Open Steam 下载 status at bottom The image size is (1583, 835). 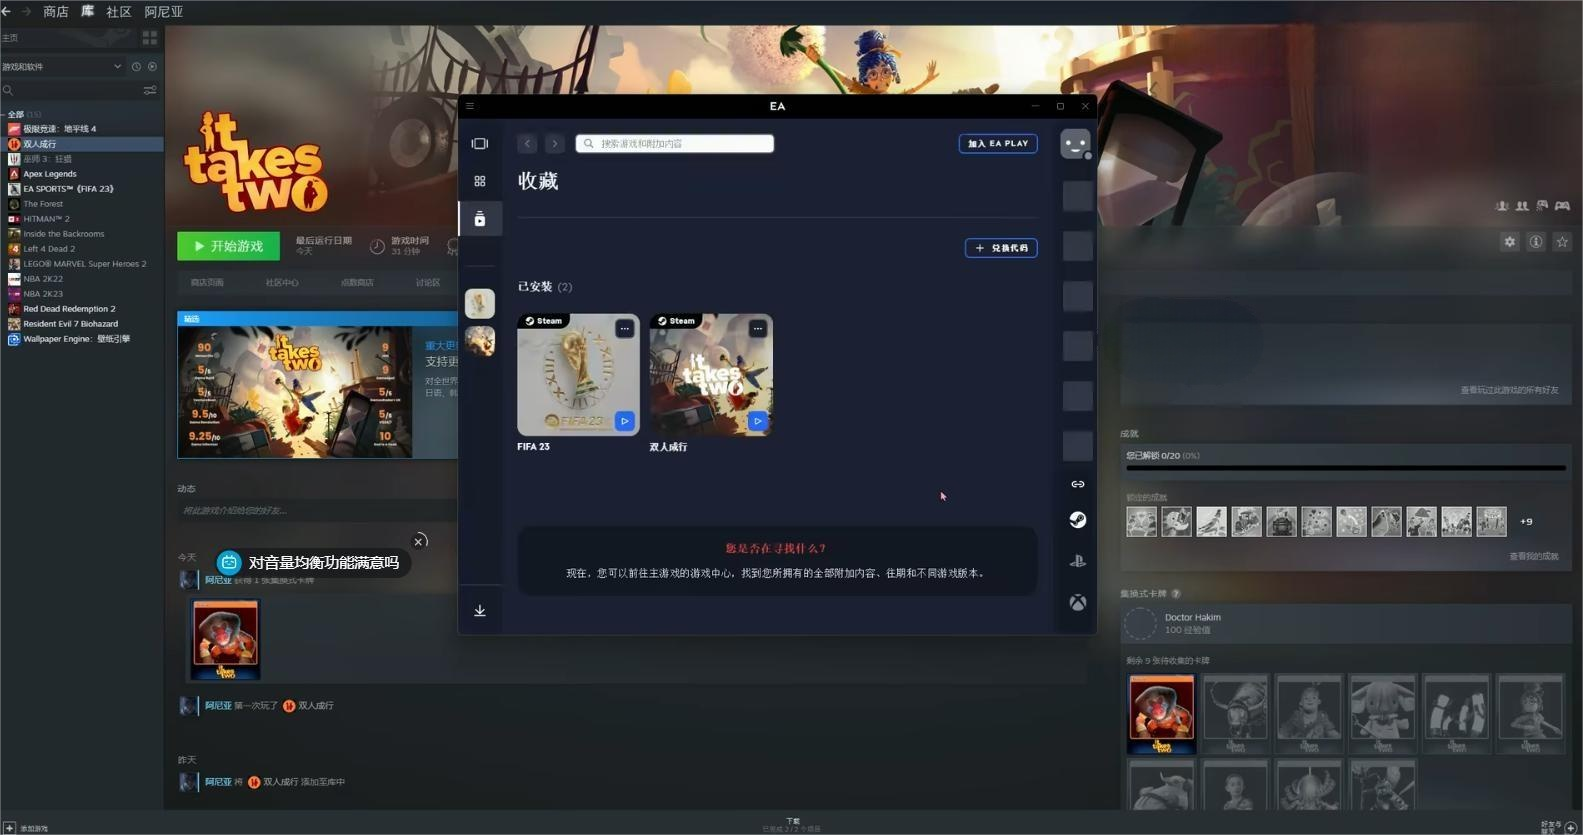click(x=792, y=825)
